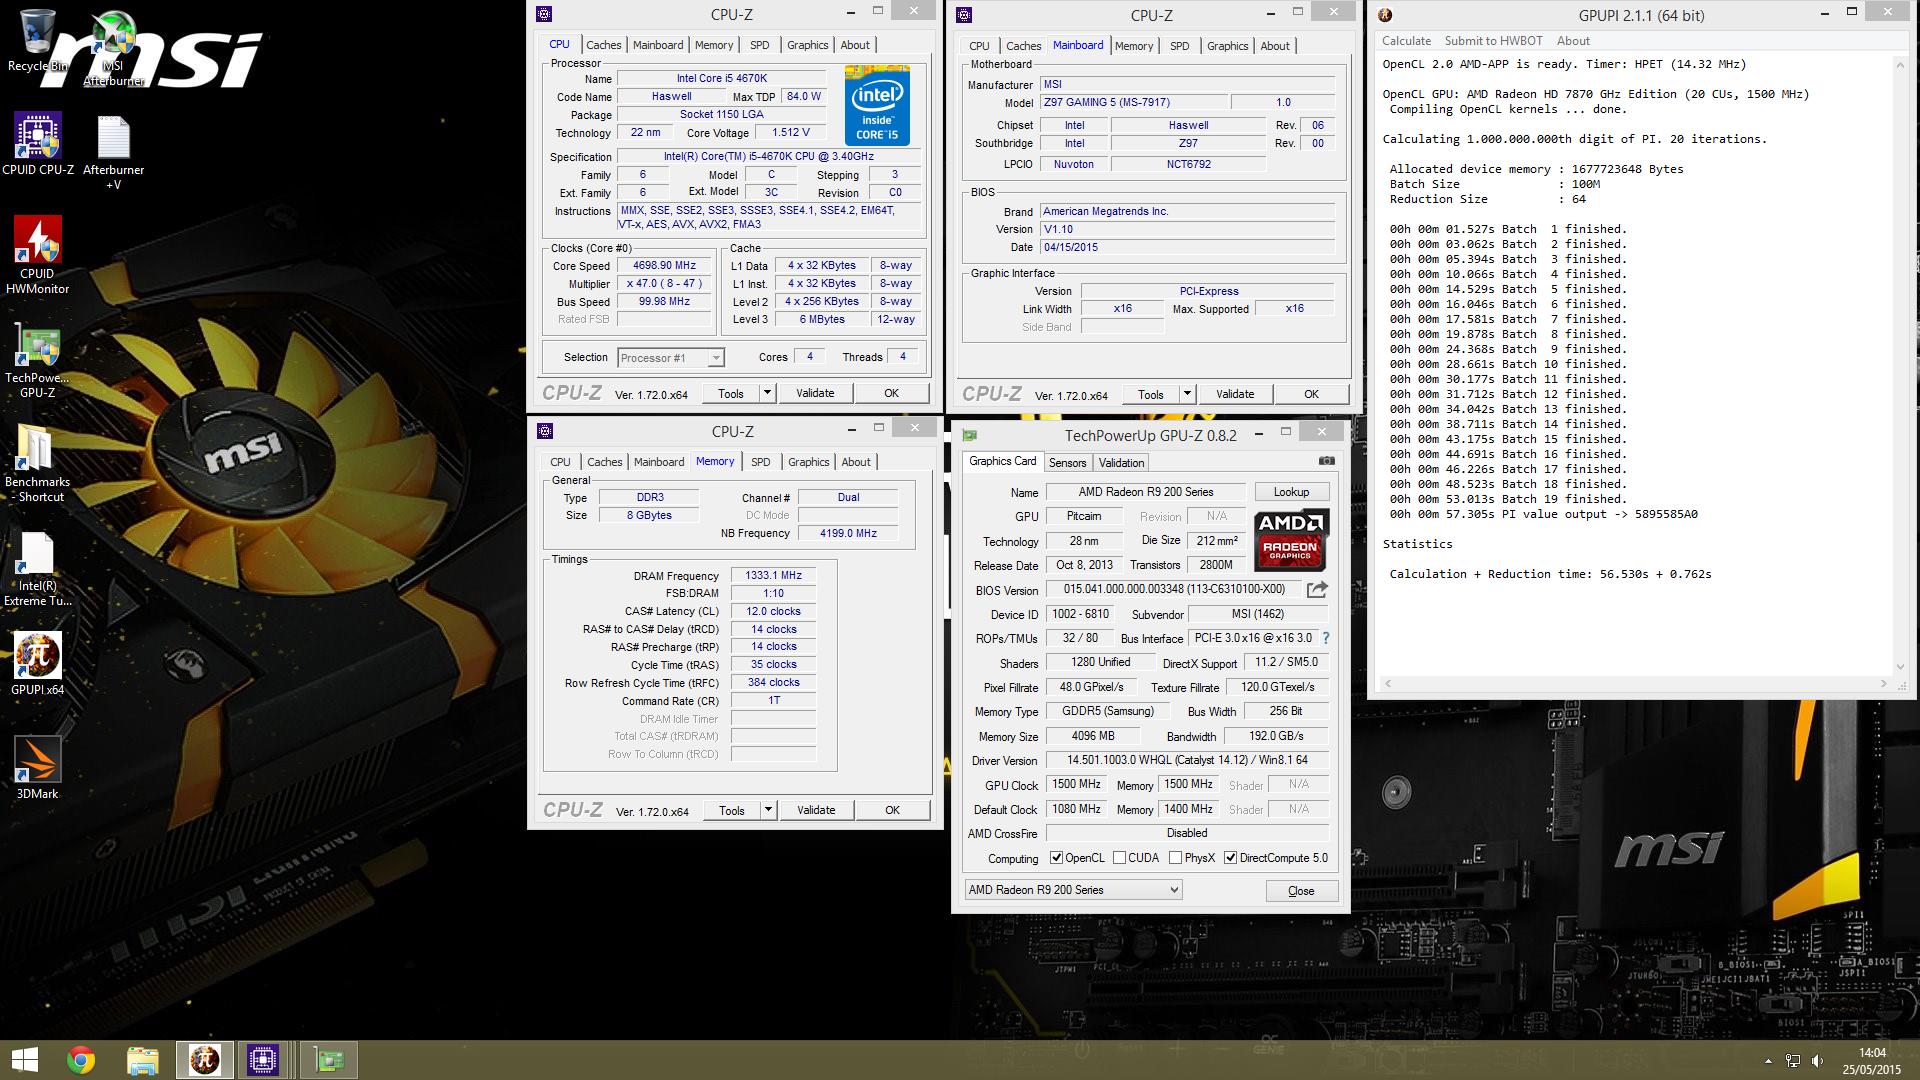Switch to GPUPI taskbar icon

click(205, 1060)
